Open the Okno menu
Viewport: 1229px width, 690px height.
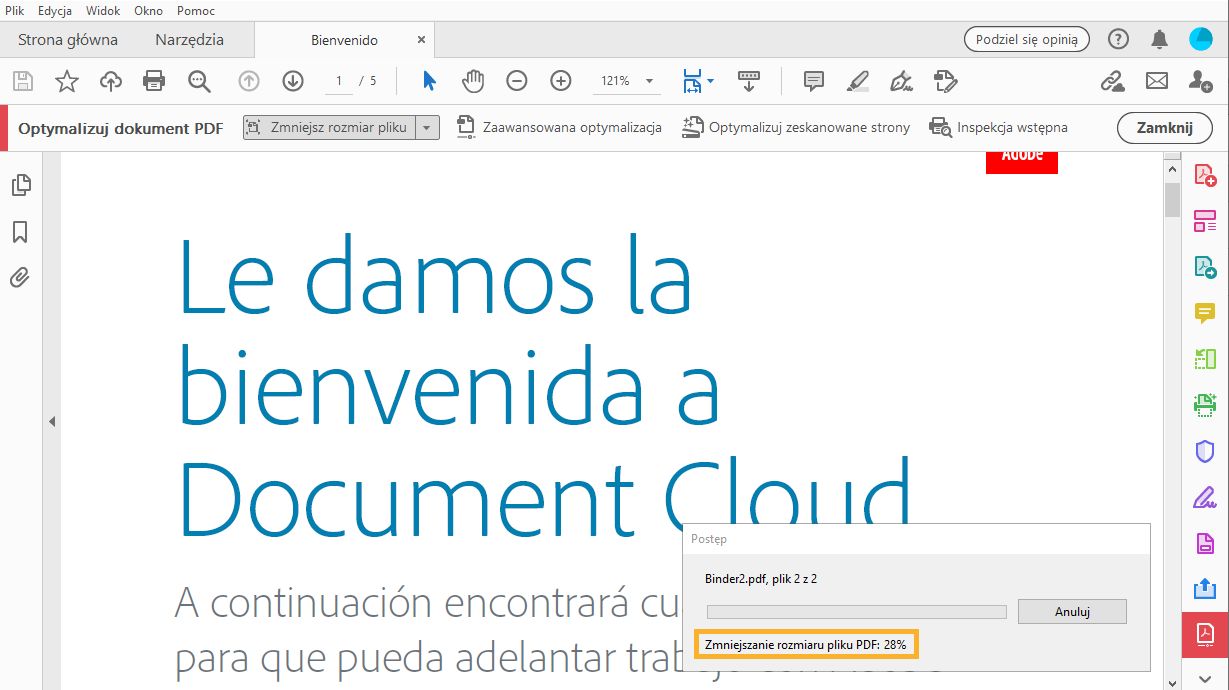(x=148, y=11)
